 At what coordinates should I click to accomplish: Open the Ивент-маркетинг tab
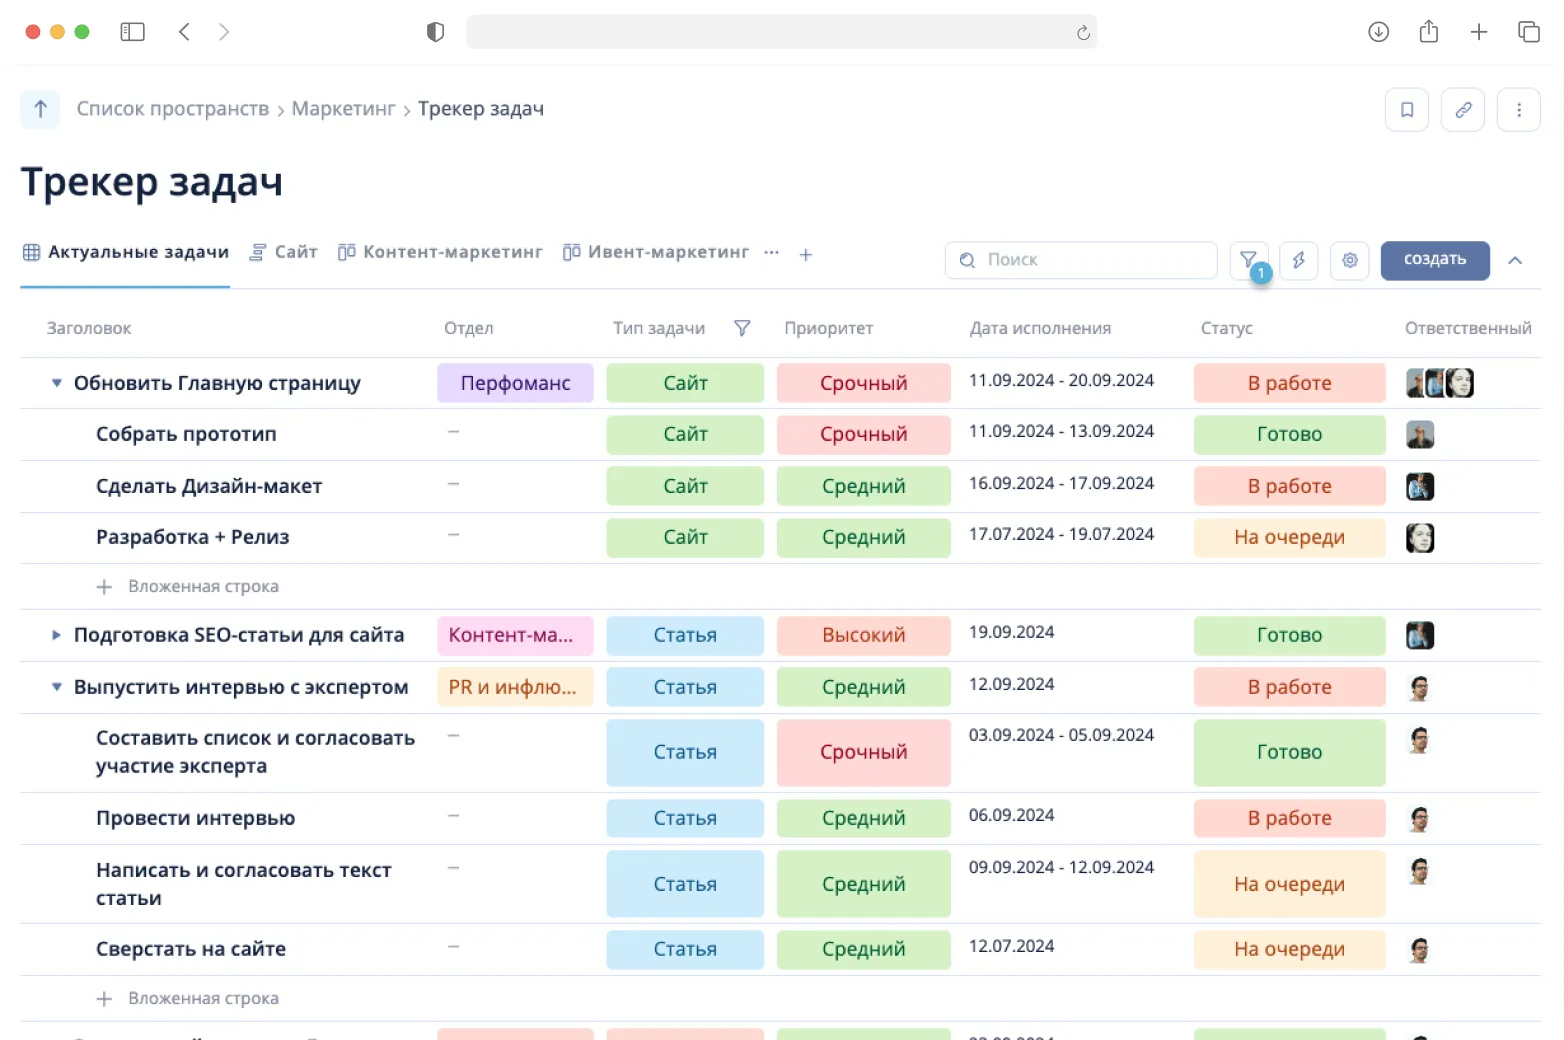point(656,252)
